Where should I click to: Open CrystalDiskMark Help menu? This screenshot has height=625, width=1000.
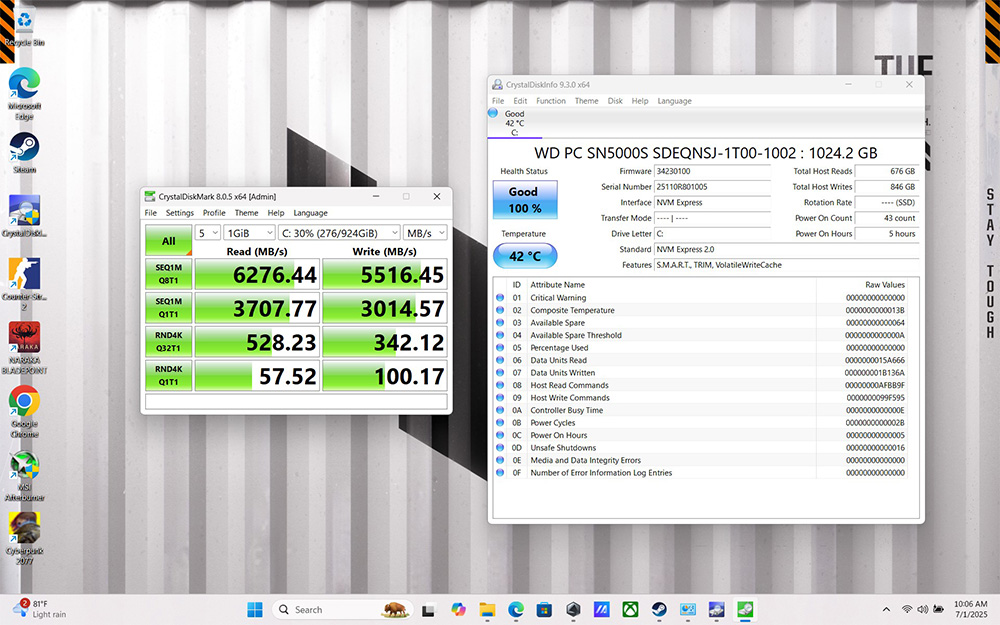click(276, 213)
